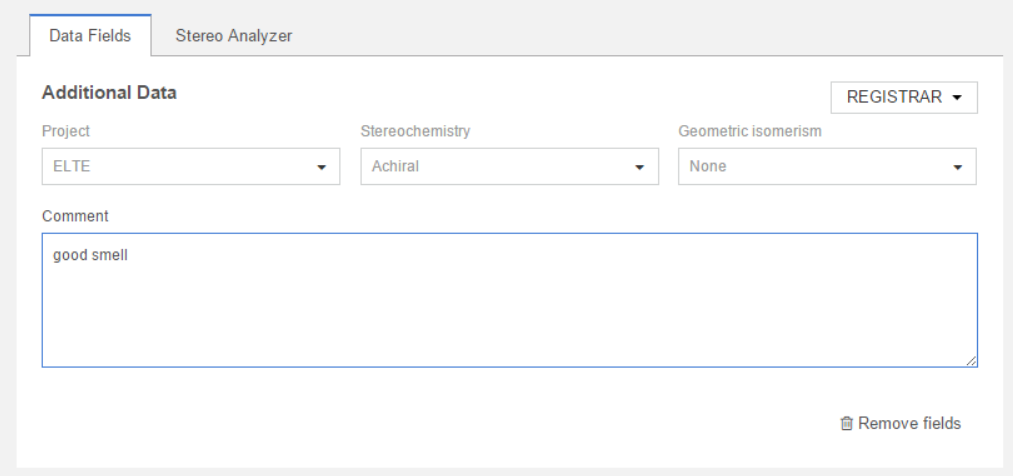Click the resize handle in the Comment box corner
The width and height of the screenshot is (1013, 476).
(971, 361)
